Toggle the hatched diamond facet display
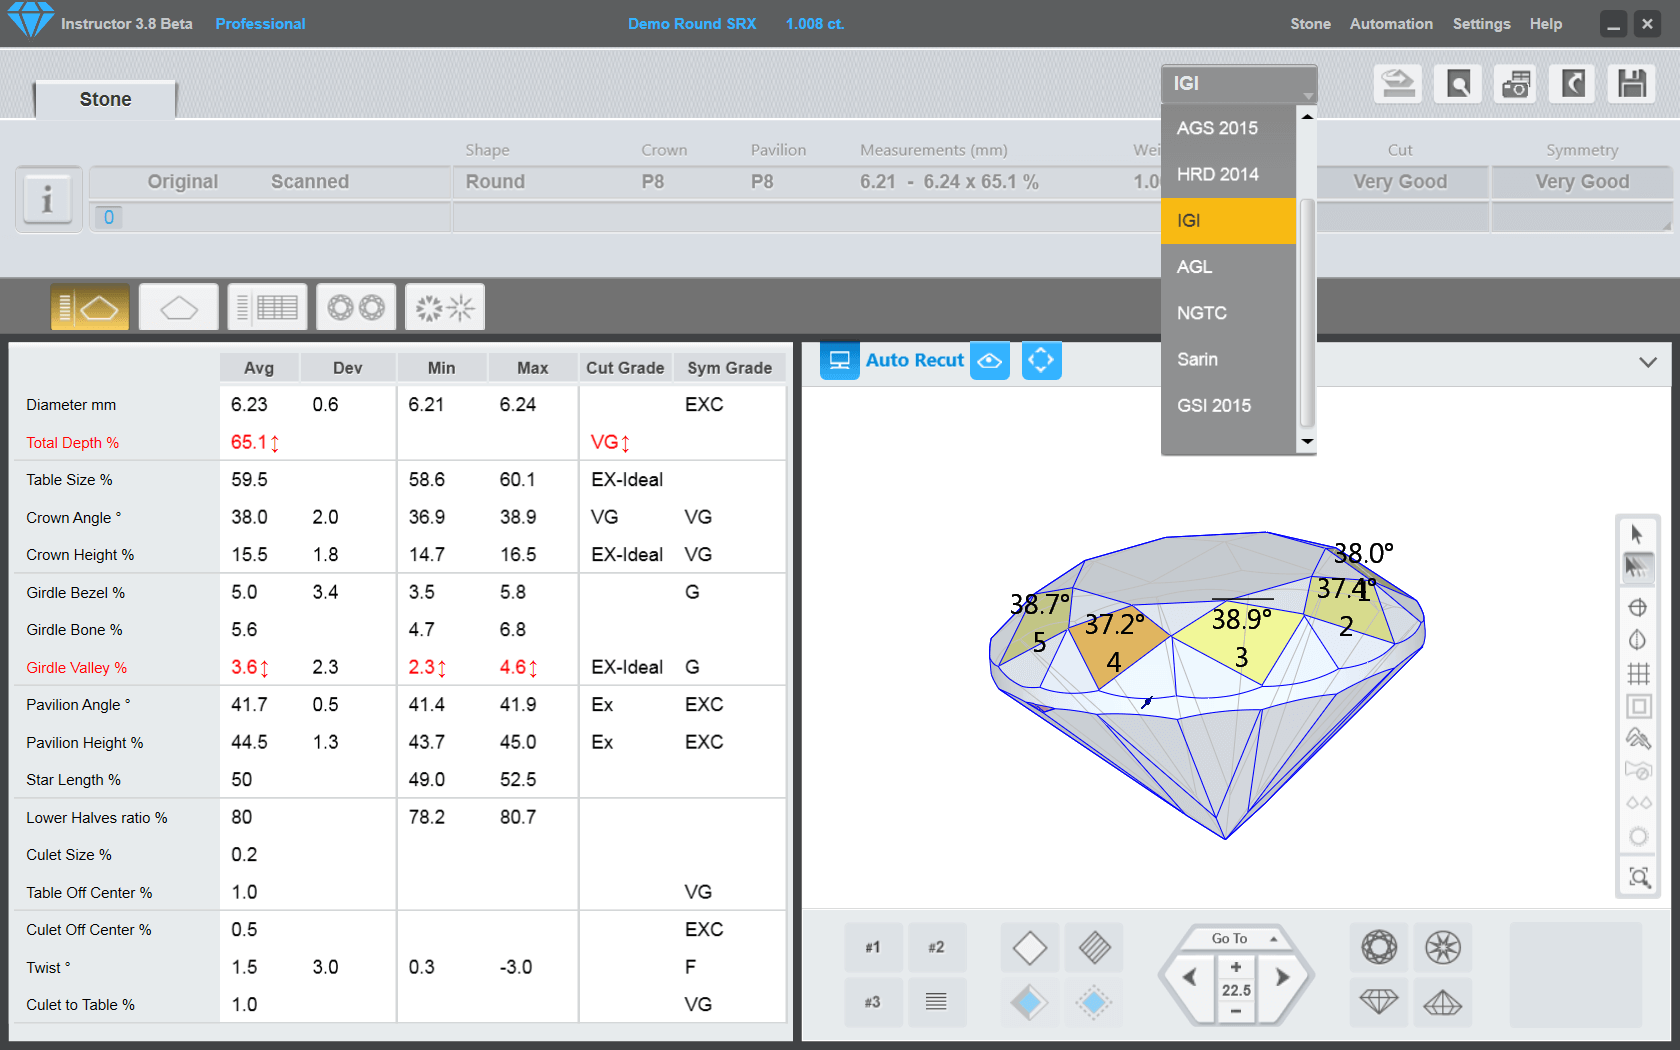This screenshot has height=1050, width=1680. pyautogui.click(x=1094, y=947)
